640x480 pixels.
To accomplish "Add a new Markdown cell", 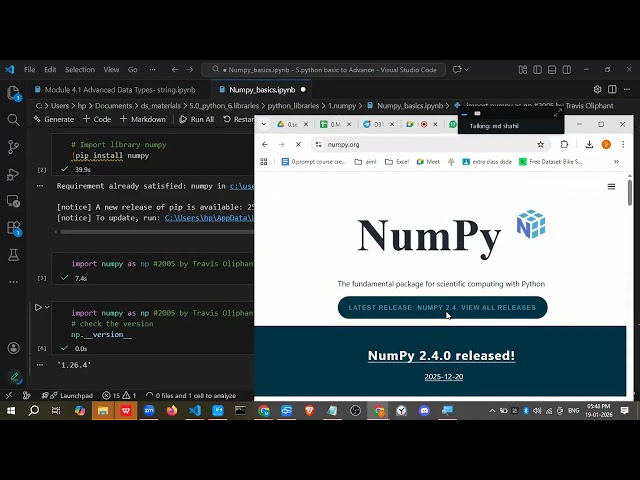I will [143, 119].
